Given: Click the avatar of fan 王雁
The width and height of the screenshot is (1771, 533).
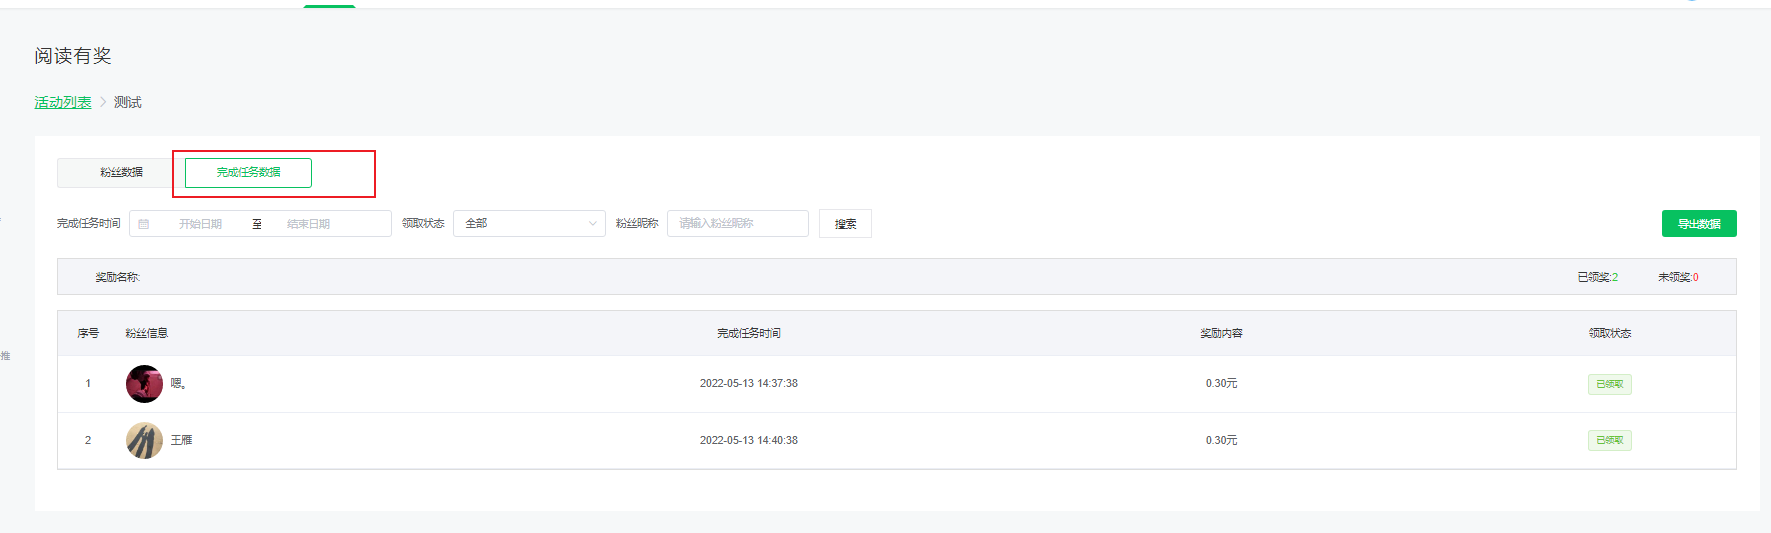Looking at the screenshot, I should (144, 440).
